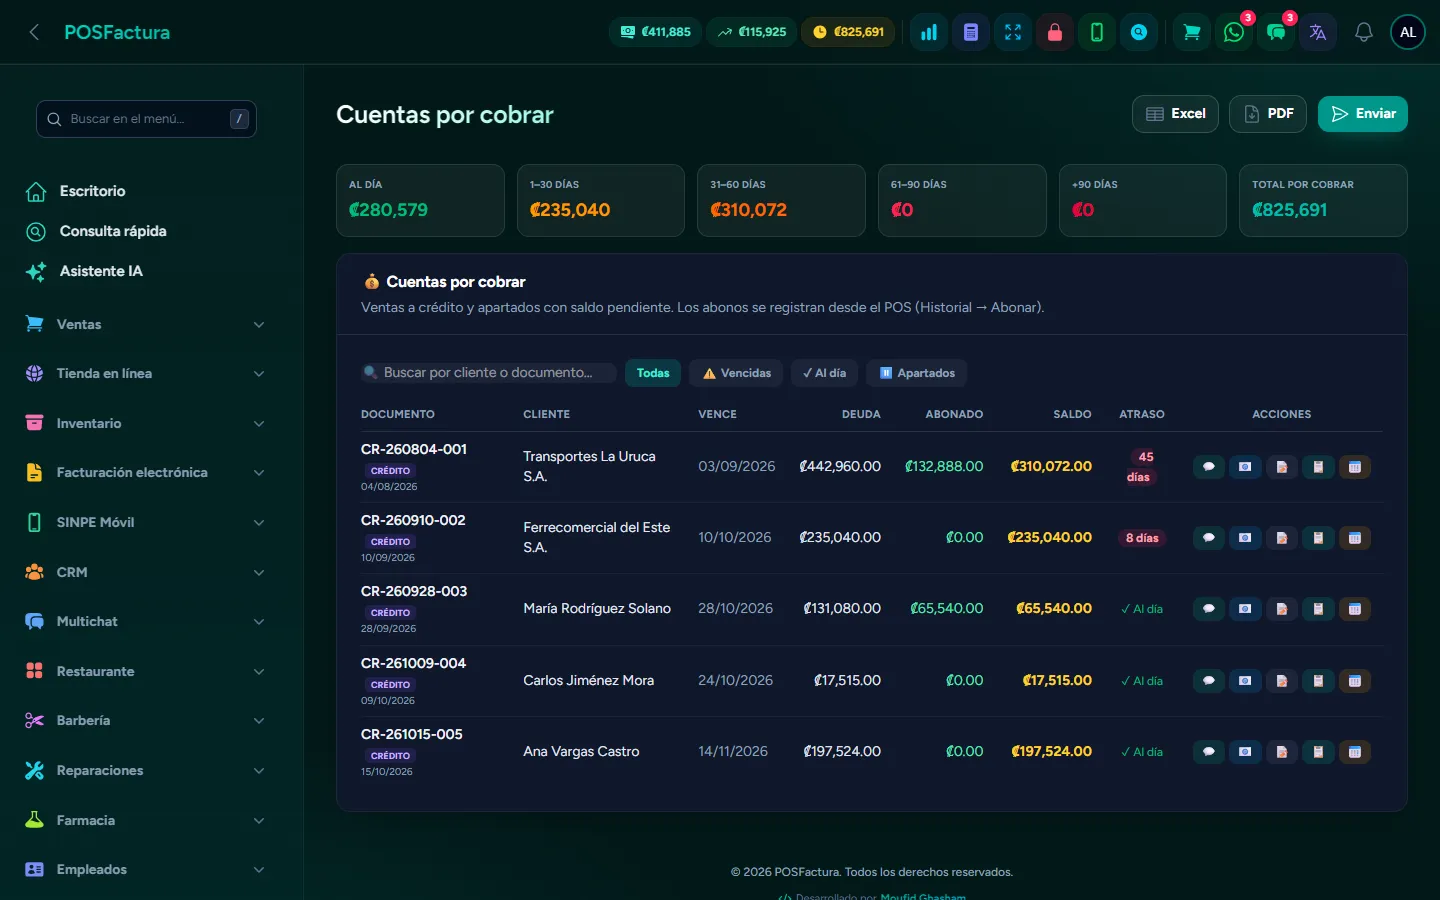Click the round search icon in top bar

tap(1139, 32)
